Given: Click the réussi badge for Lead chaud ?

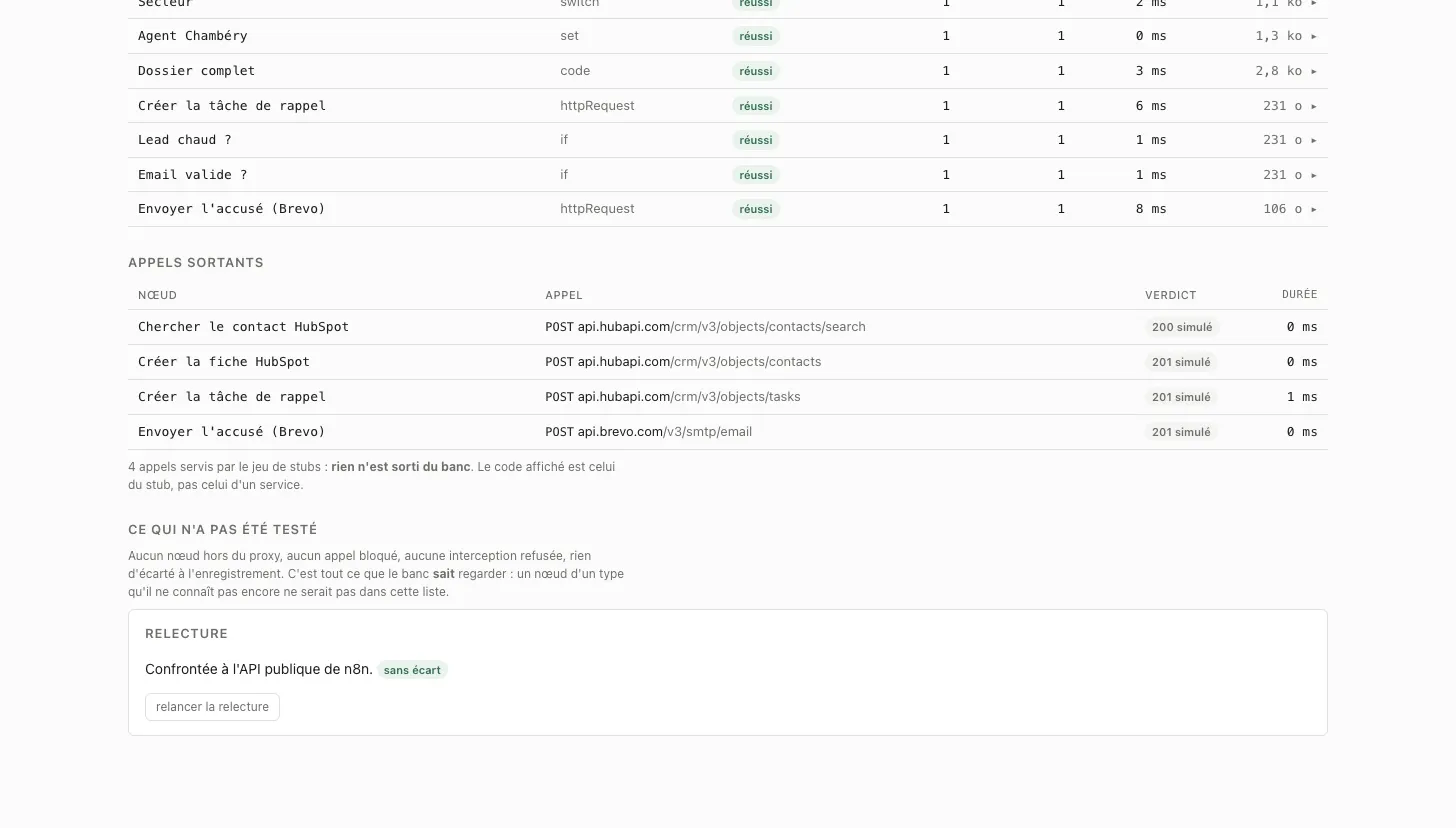Looking at the screenshot, I should pyautogui.click(x=755, y=140).
